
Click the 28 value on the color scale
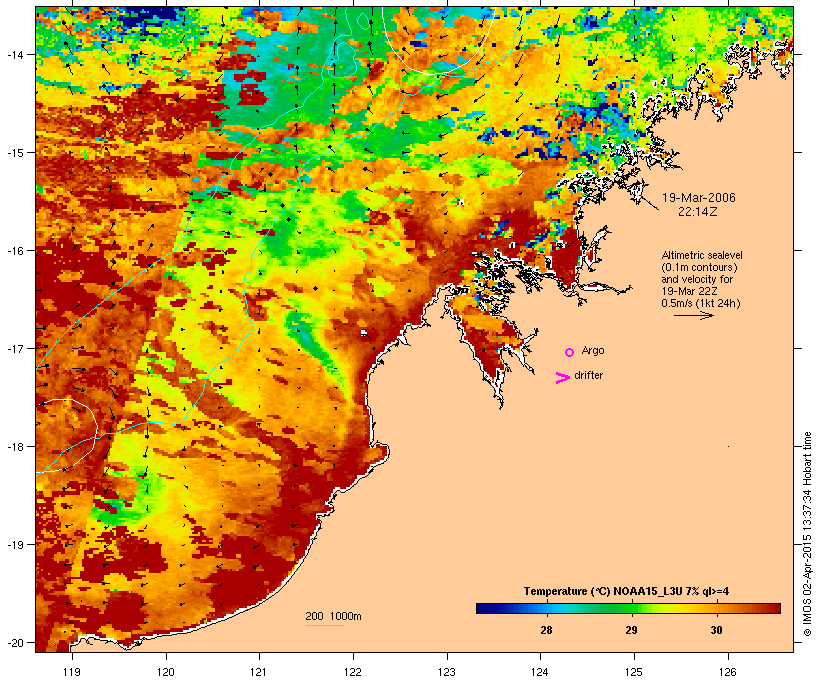pos(546,630)
